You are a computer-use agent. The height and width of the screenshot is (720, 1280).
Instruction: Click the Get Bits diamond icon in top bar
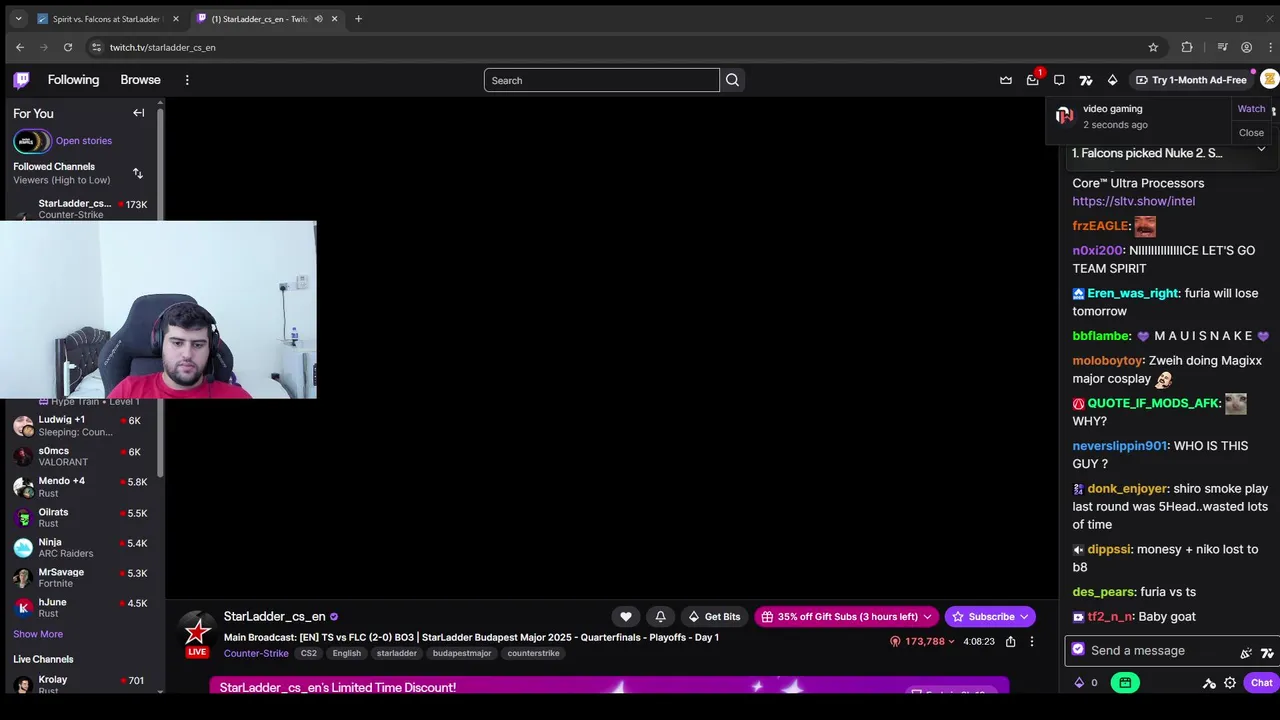[x=1112, y=80]
